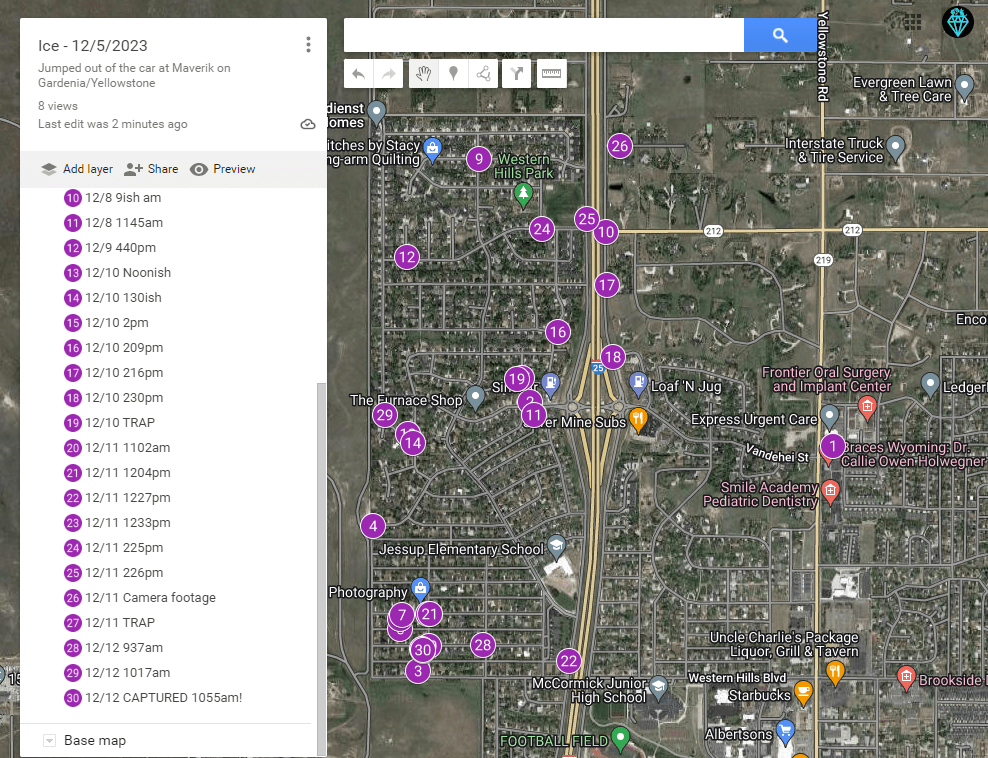The height and width of the screenshot is (758, 988).
Task: Expand the Base map section arrow
Action: (49, 741)
